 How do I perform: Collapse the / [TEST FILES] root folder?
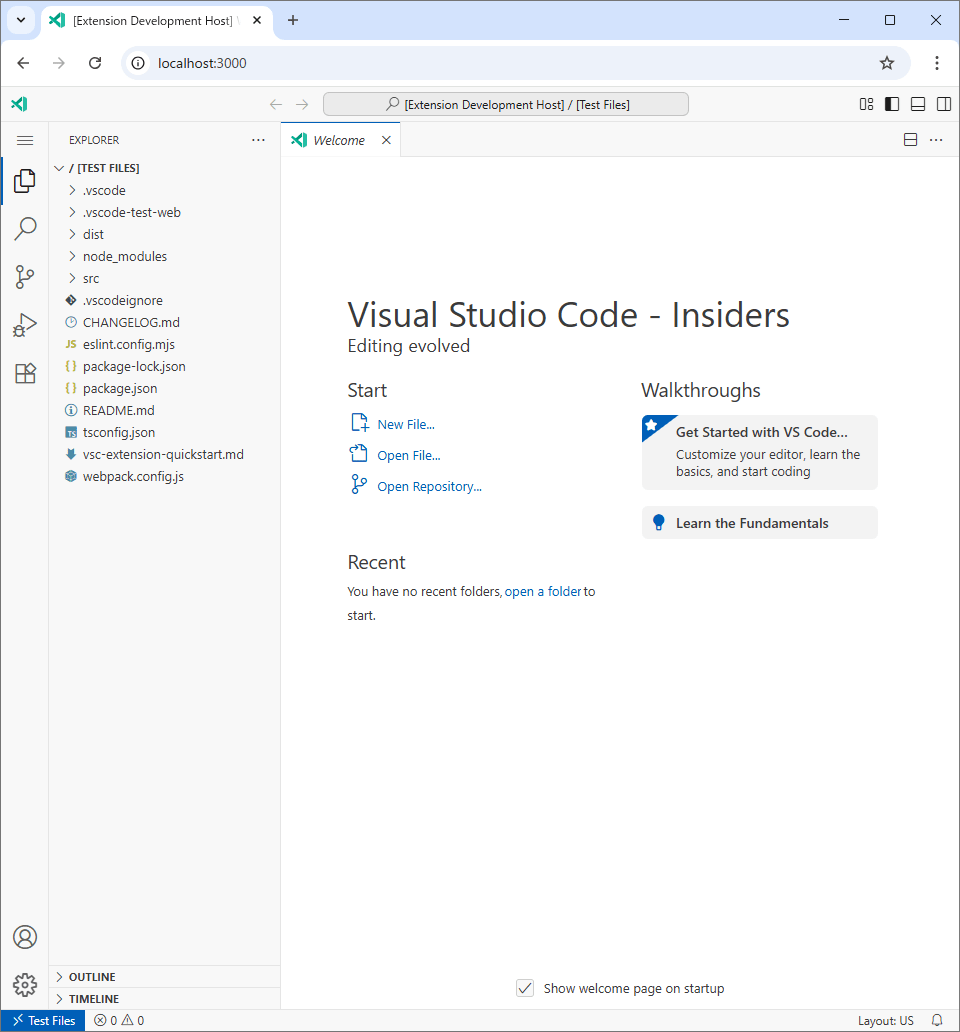164,168
